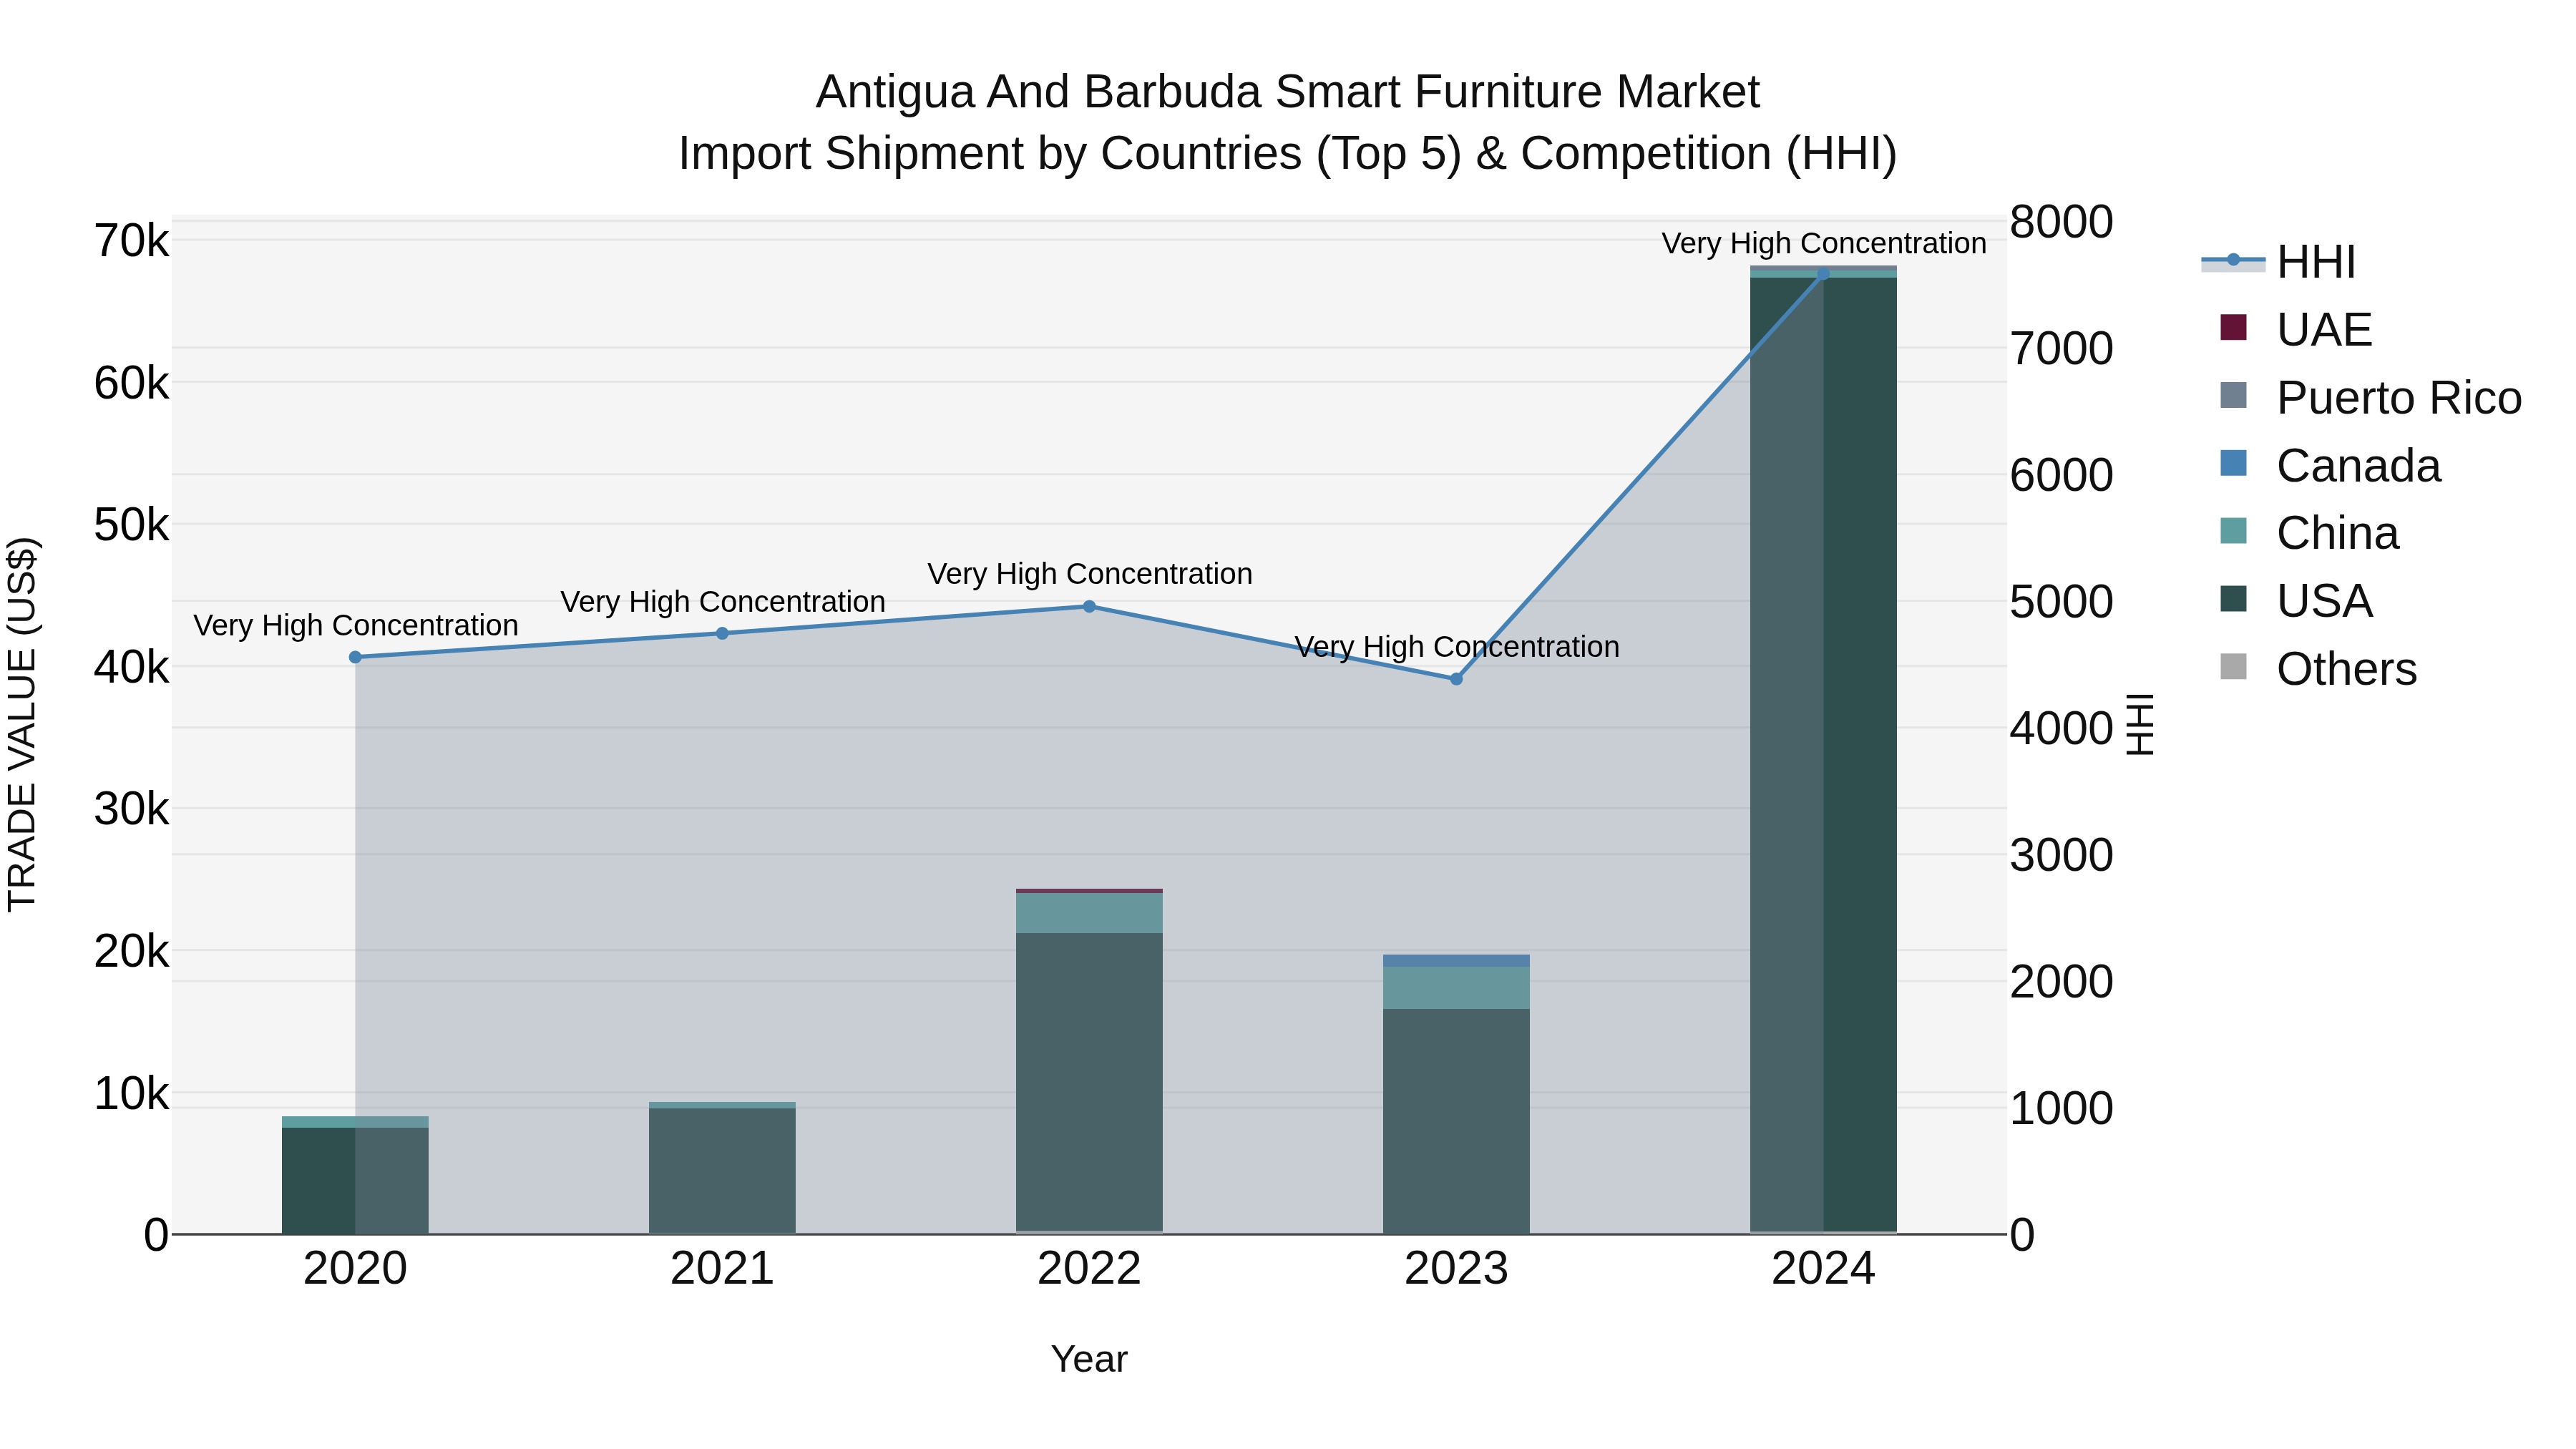This screenshot has width=2576, height=1449.
Task: Toggle the Puerto Rico legend entry
Action: 2370,397
